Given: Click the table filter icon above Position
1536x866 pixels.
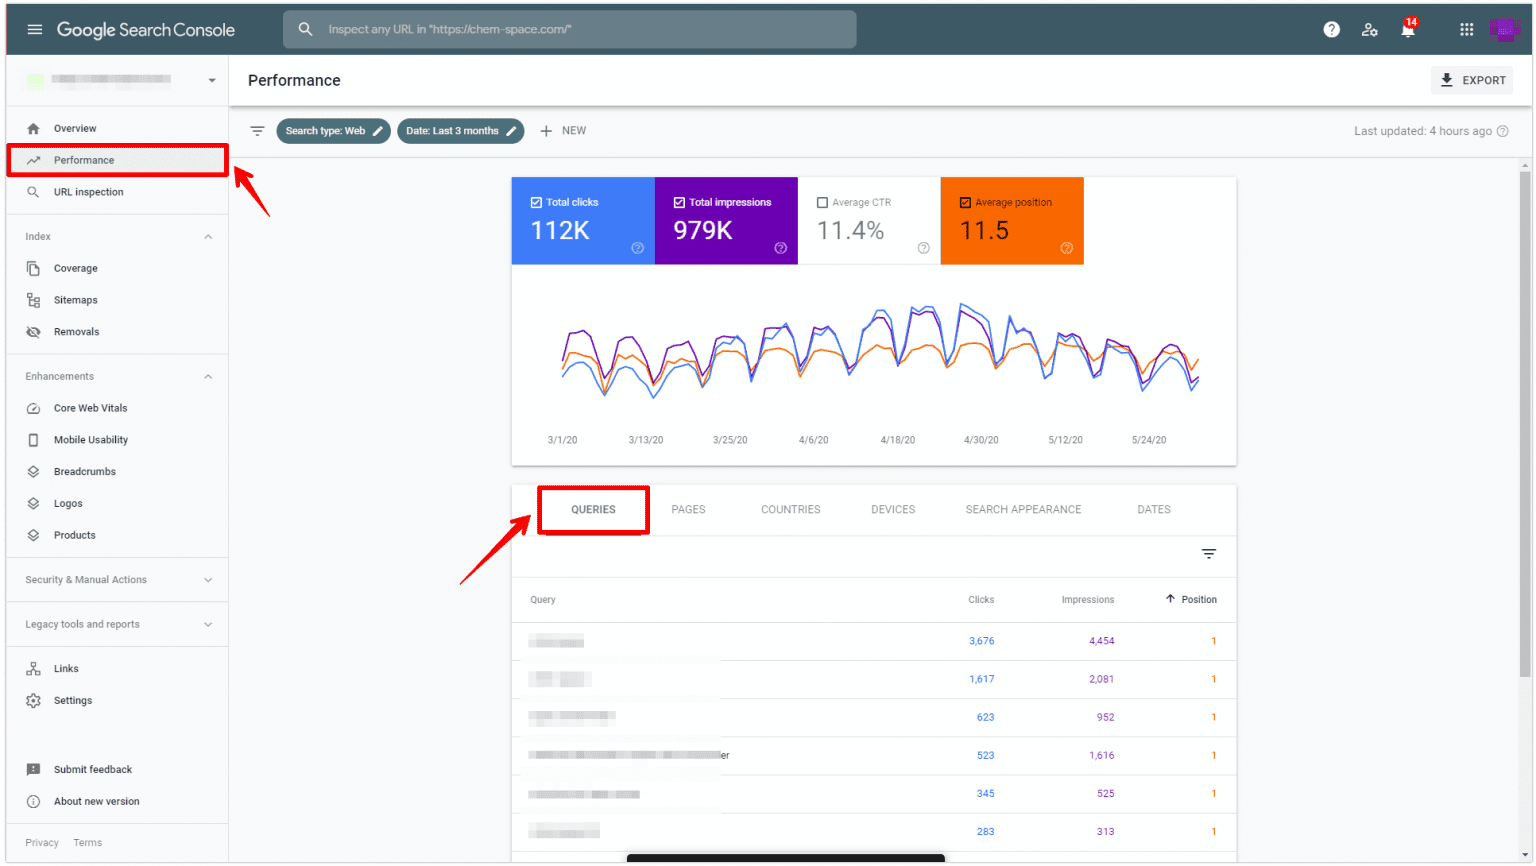Looking at the screenshot, I should (1209, 554).
